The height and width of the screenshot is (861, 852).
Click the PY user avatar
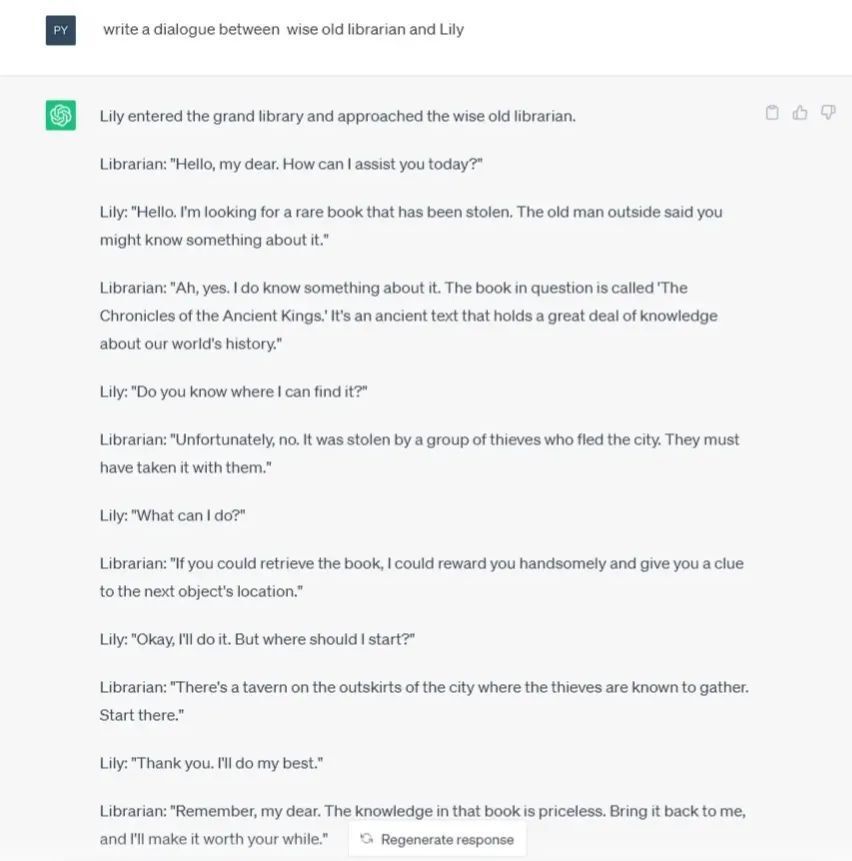tap(61, 30)
